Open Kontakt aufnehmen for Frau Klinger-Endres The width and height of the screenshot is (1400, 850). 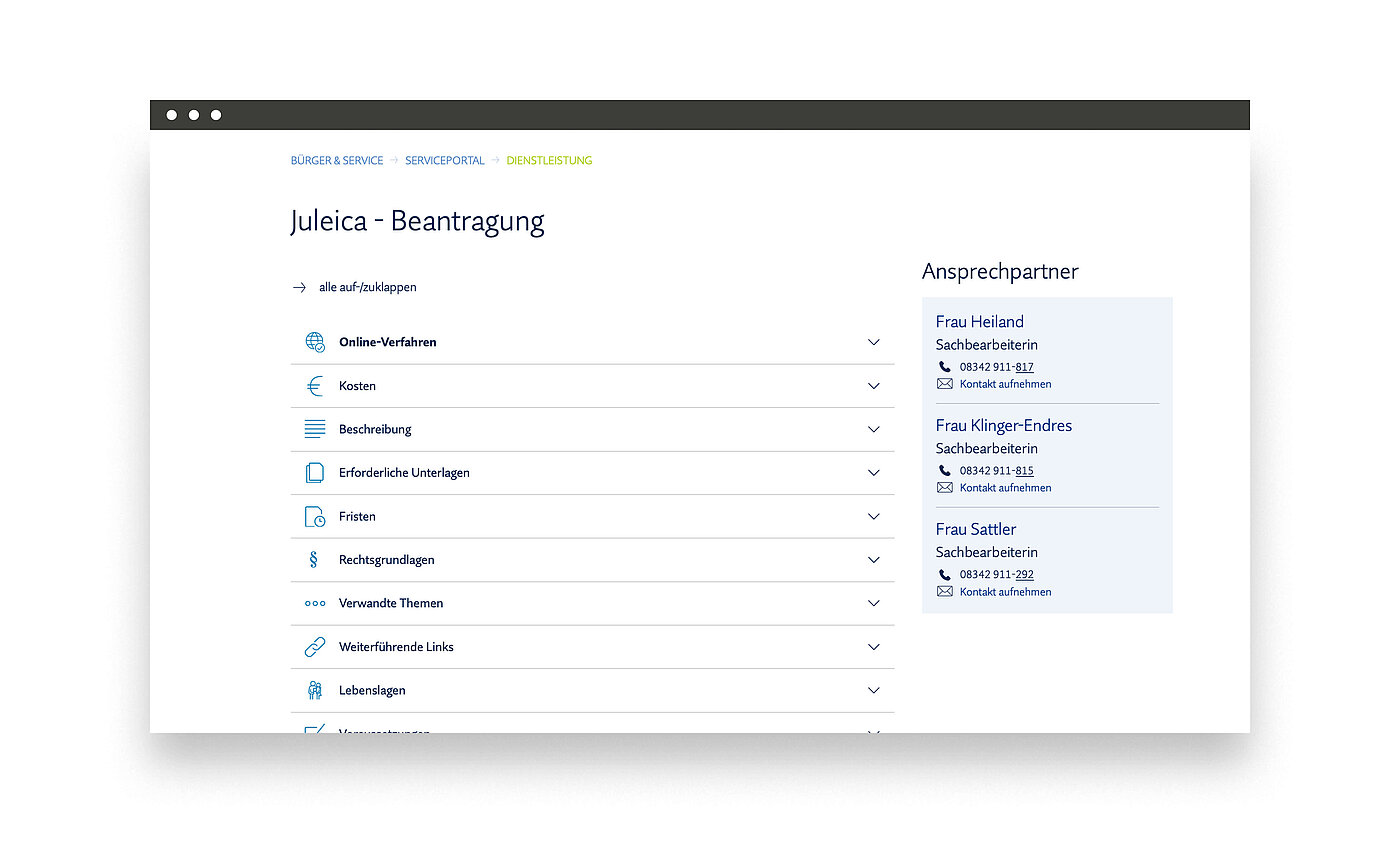[x=1006, y=488]
